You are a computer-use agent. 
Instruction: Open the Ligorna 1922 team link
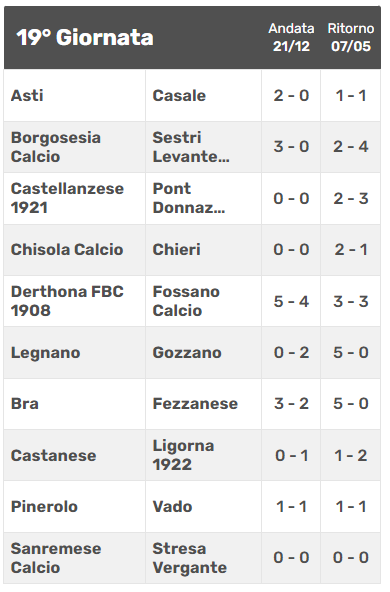pyautogui.click(x=183, y=455)
